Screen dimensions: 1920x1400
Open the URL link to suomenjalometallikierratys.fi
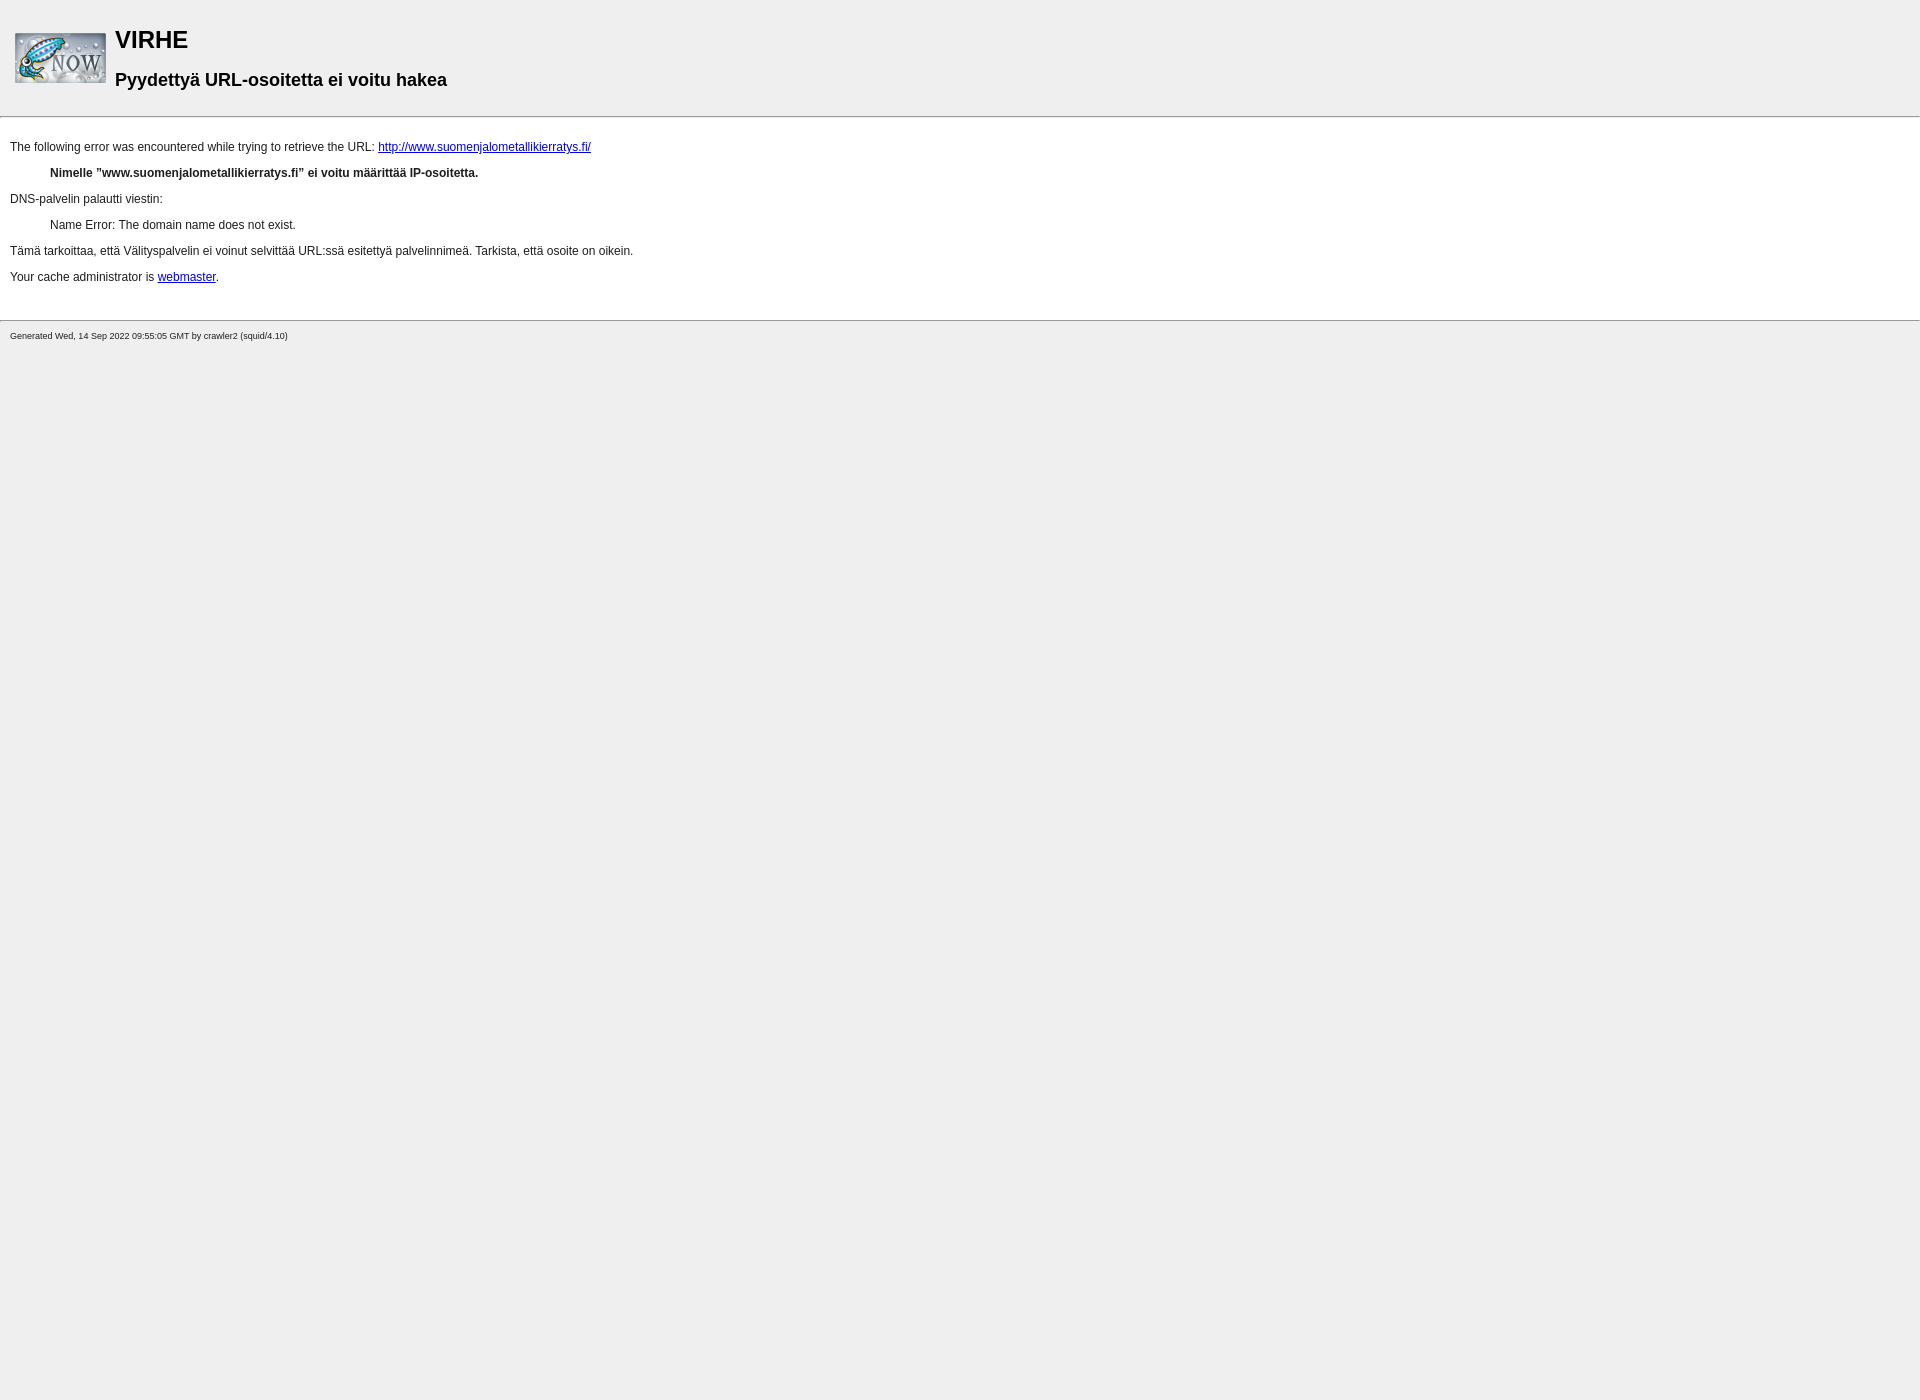coord(483,146)
